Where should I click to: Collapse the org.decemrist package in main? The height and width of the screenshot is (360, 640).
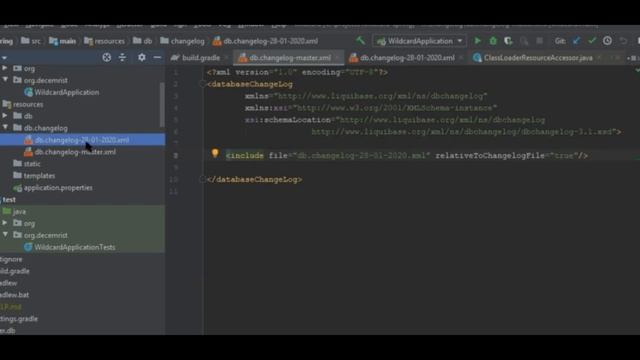[x=5, y=80]
